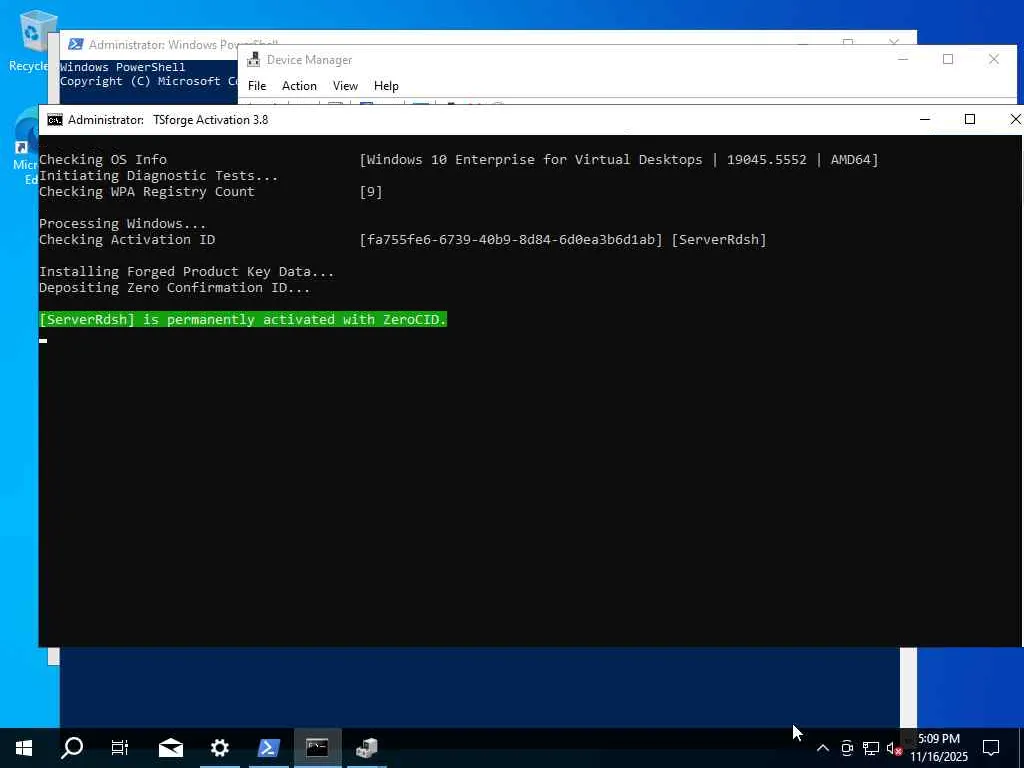
Task: Close the TSforge Activation window
Action: click(x=1014, y=120)
